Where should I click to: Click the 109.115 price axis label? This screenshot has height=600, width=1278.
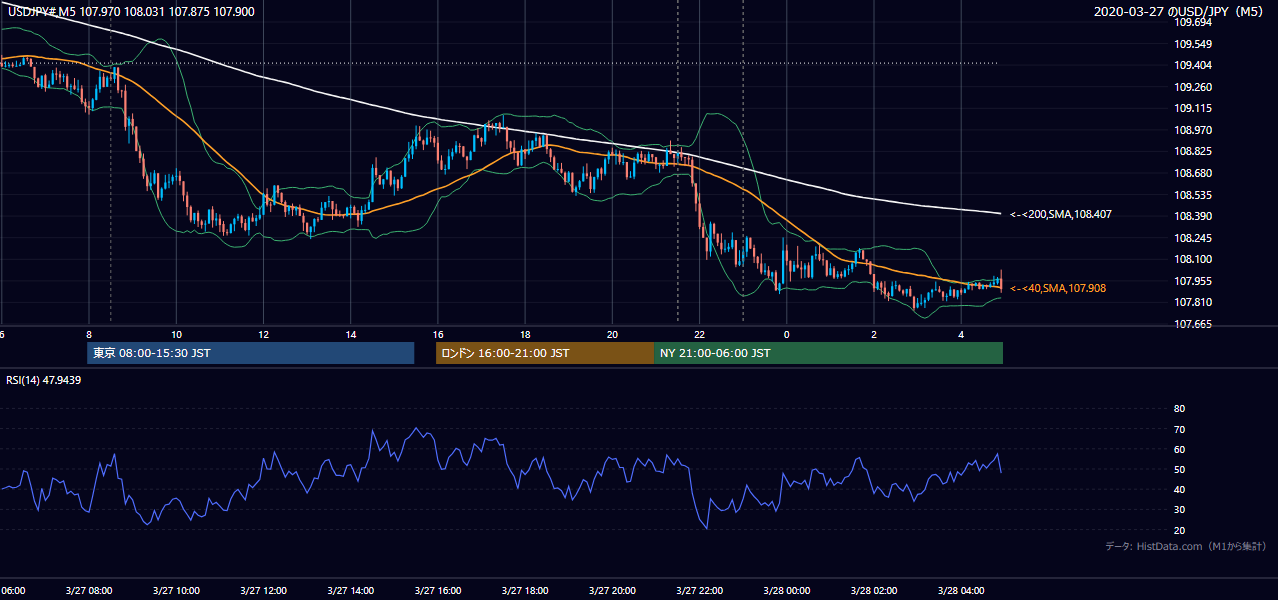tap(1192, 108)
